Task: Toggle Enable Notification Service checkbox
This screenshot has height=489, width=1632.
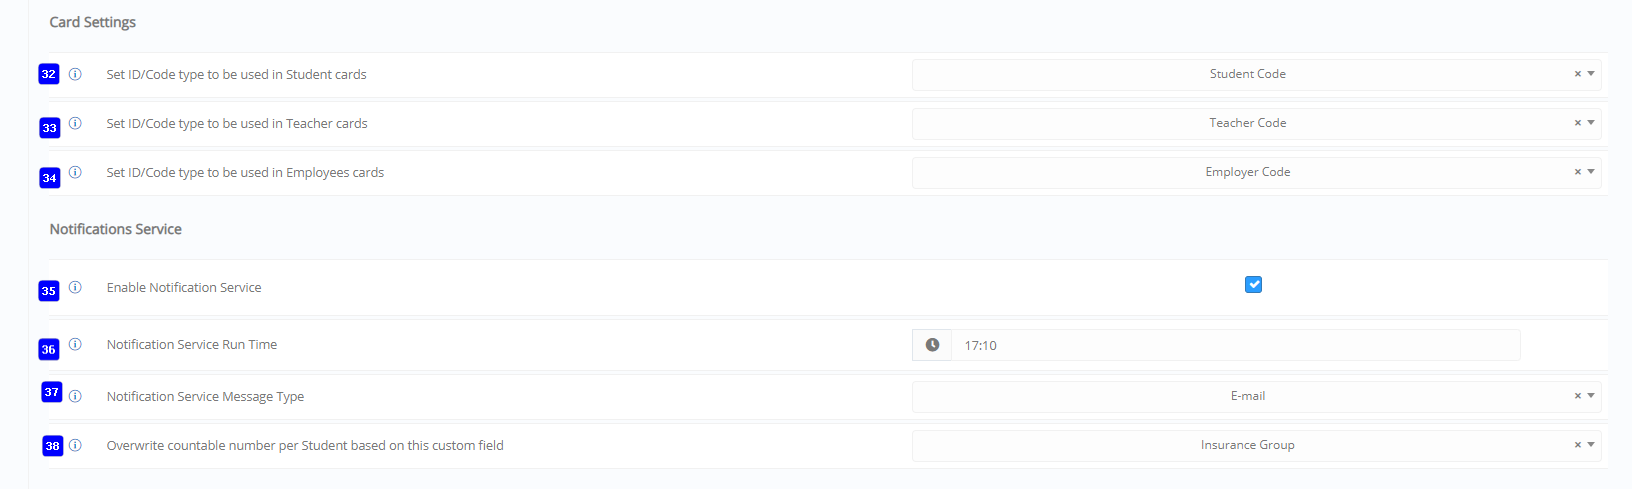Action: 1253,285
